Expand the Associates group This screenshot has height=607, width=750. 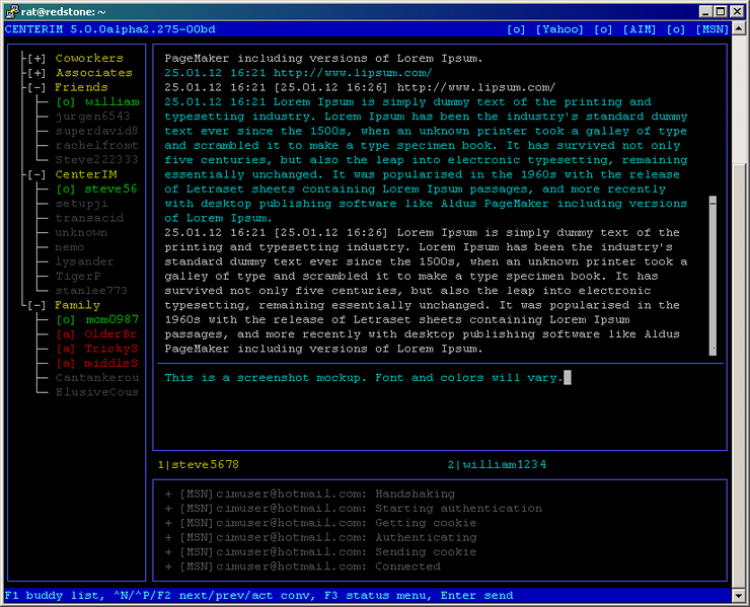[x=36, y=73]
